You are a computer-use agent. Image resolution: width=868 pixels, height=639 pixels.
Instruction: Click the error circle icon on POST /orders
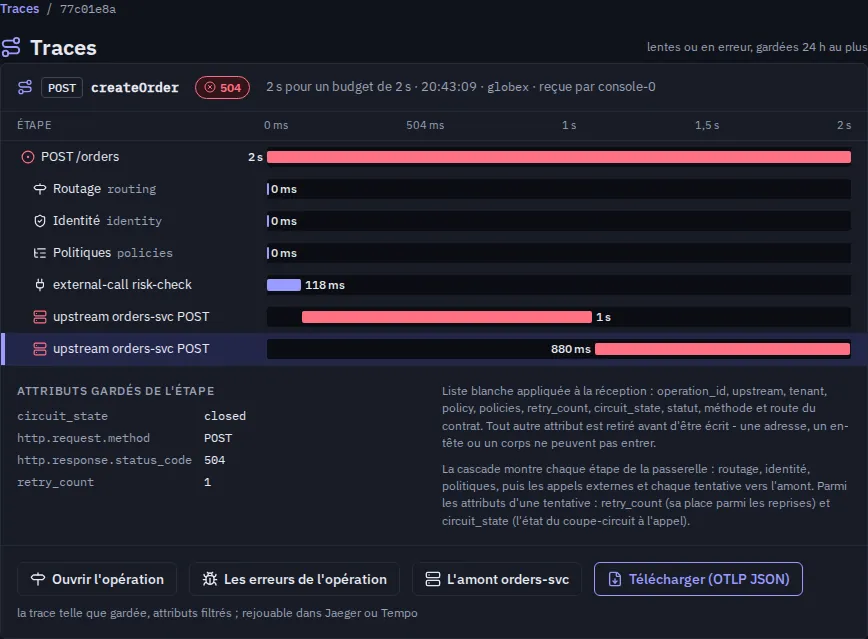point(28,157)
